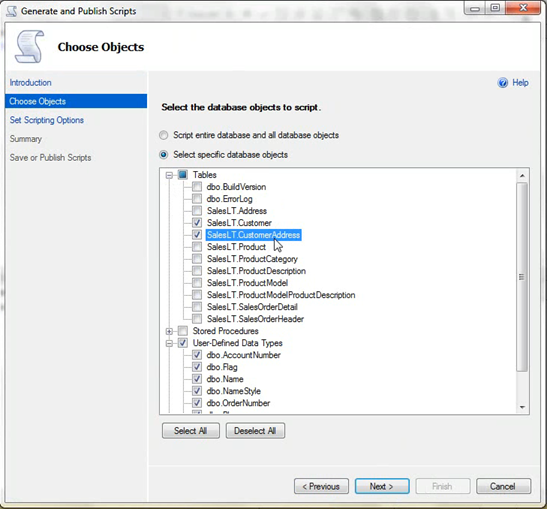Expand the Stored Procedures node
547x509 pixels.
point(169,331)
